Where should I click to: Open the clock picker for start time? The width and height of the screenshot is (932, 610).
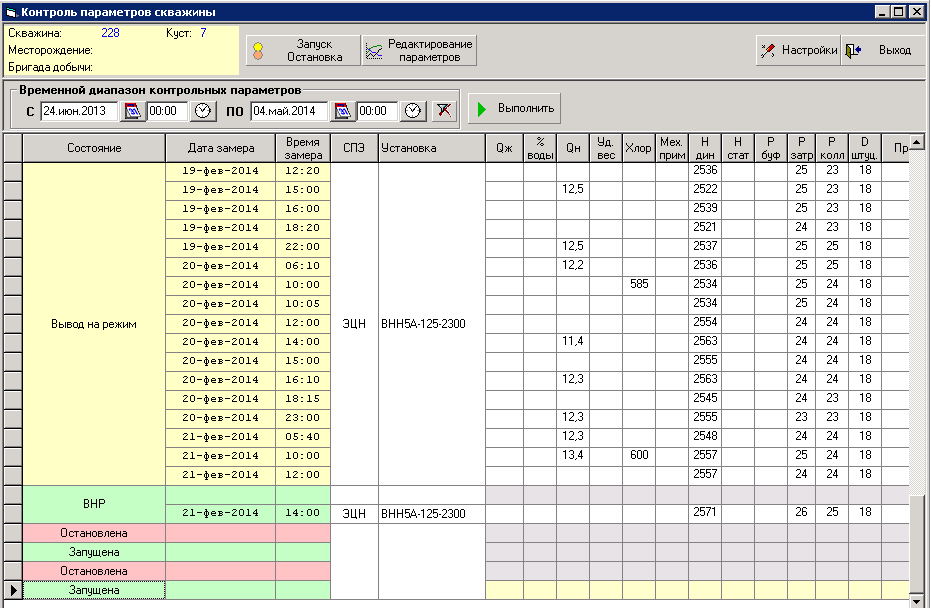coord(203,111)
